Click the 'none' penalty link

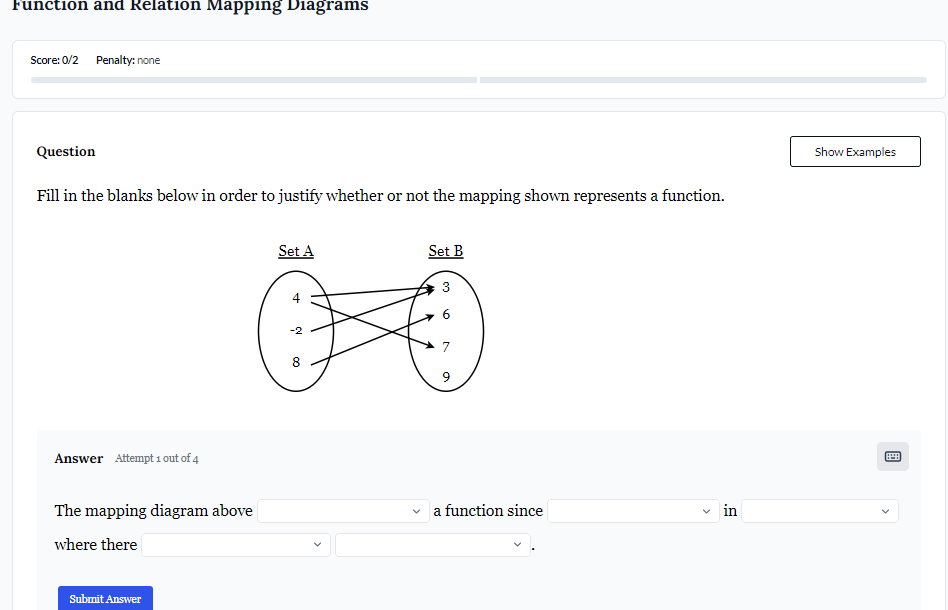click(150, 60)
